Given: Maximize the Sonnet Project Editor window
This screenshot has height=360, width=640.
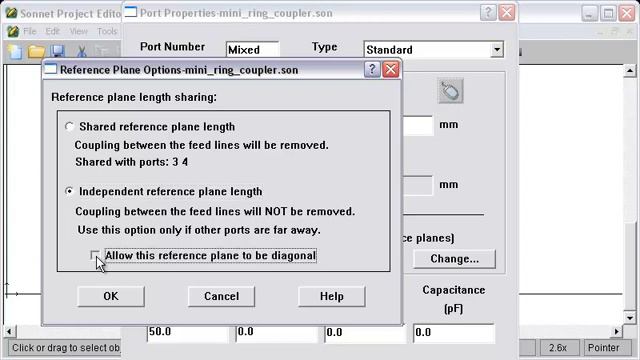Looking at the screenshot, I should tap(608, 13).
